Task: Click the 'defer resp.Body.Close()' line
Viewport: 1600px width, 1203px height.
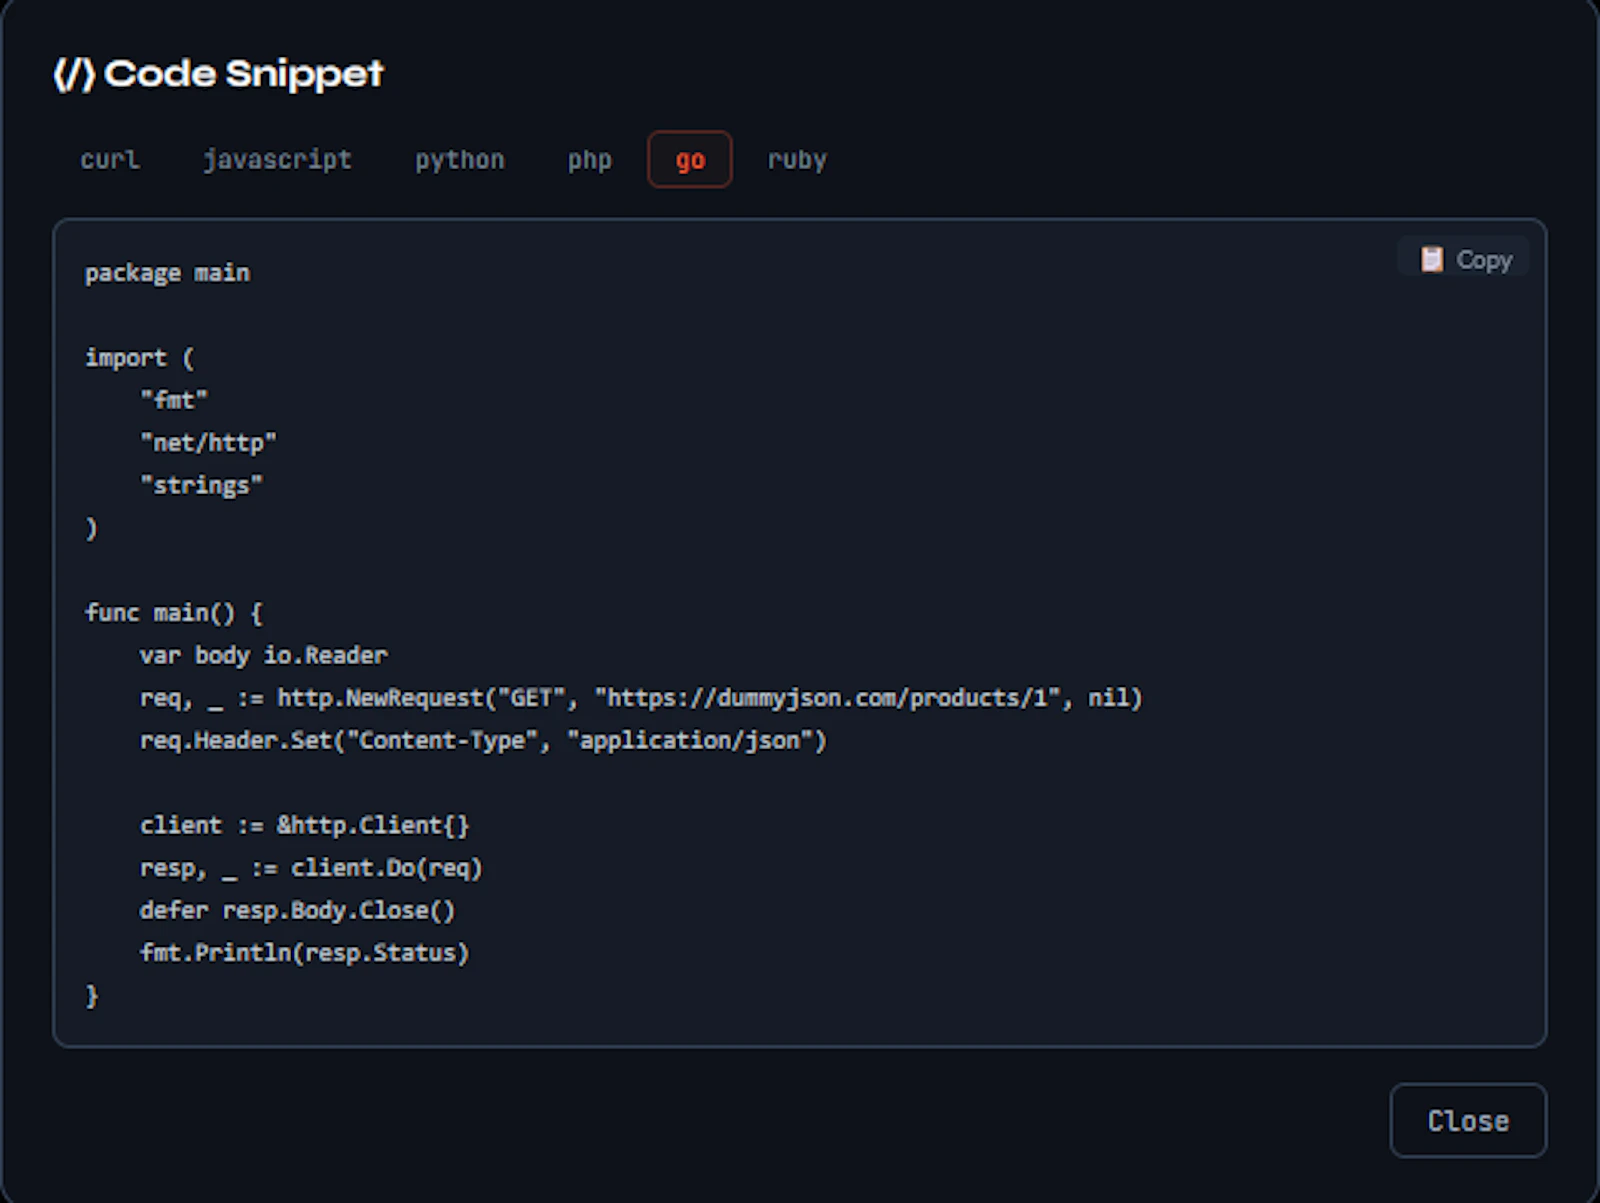Action: [x=297, y=911]
